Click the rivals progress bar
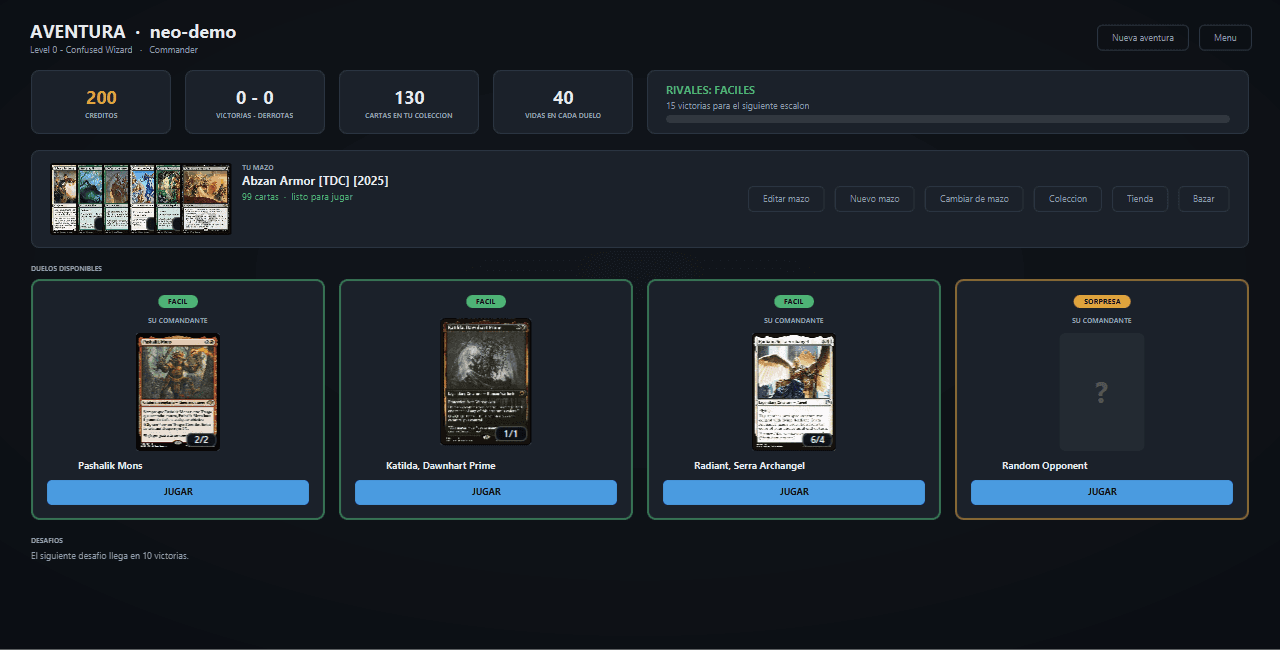This screenshot has height=650, width=1280. coord(948,119)
